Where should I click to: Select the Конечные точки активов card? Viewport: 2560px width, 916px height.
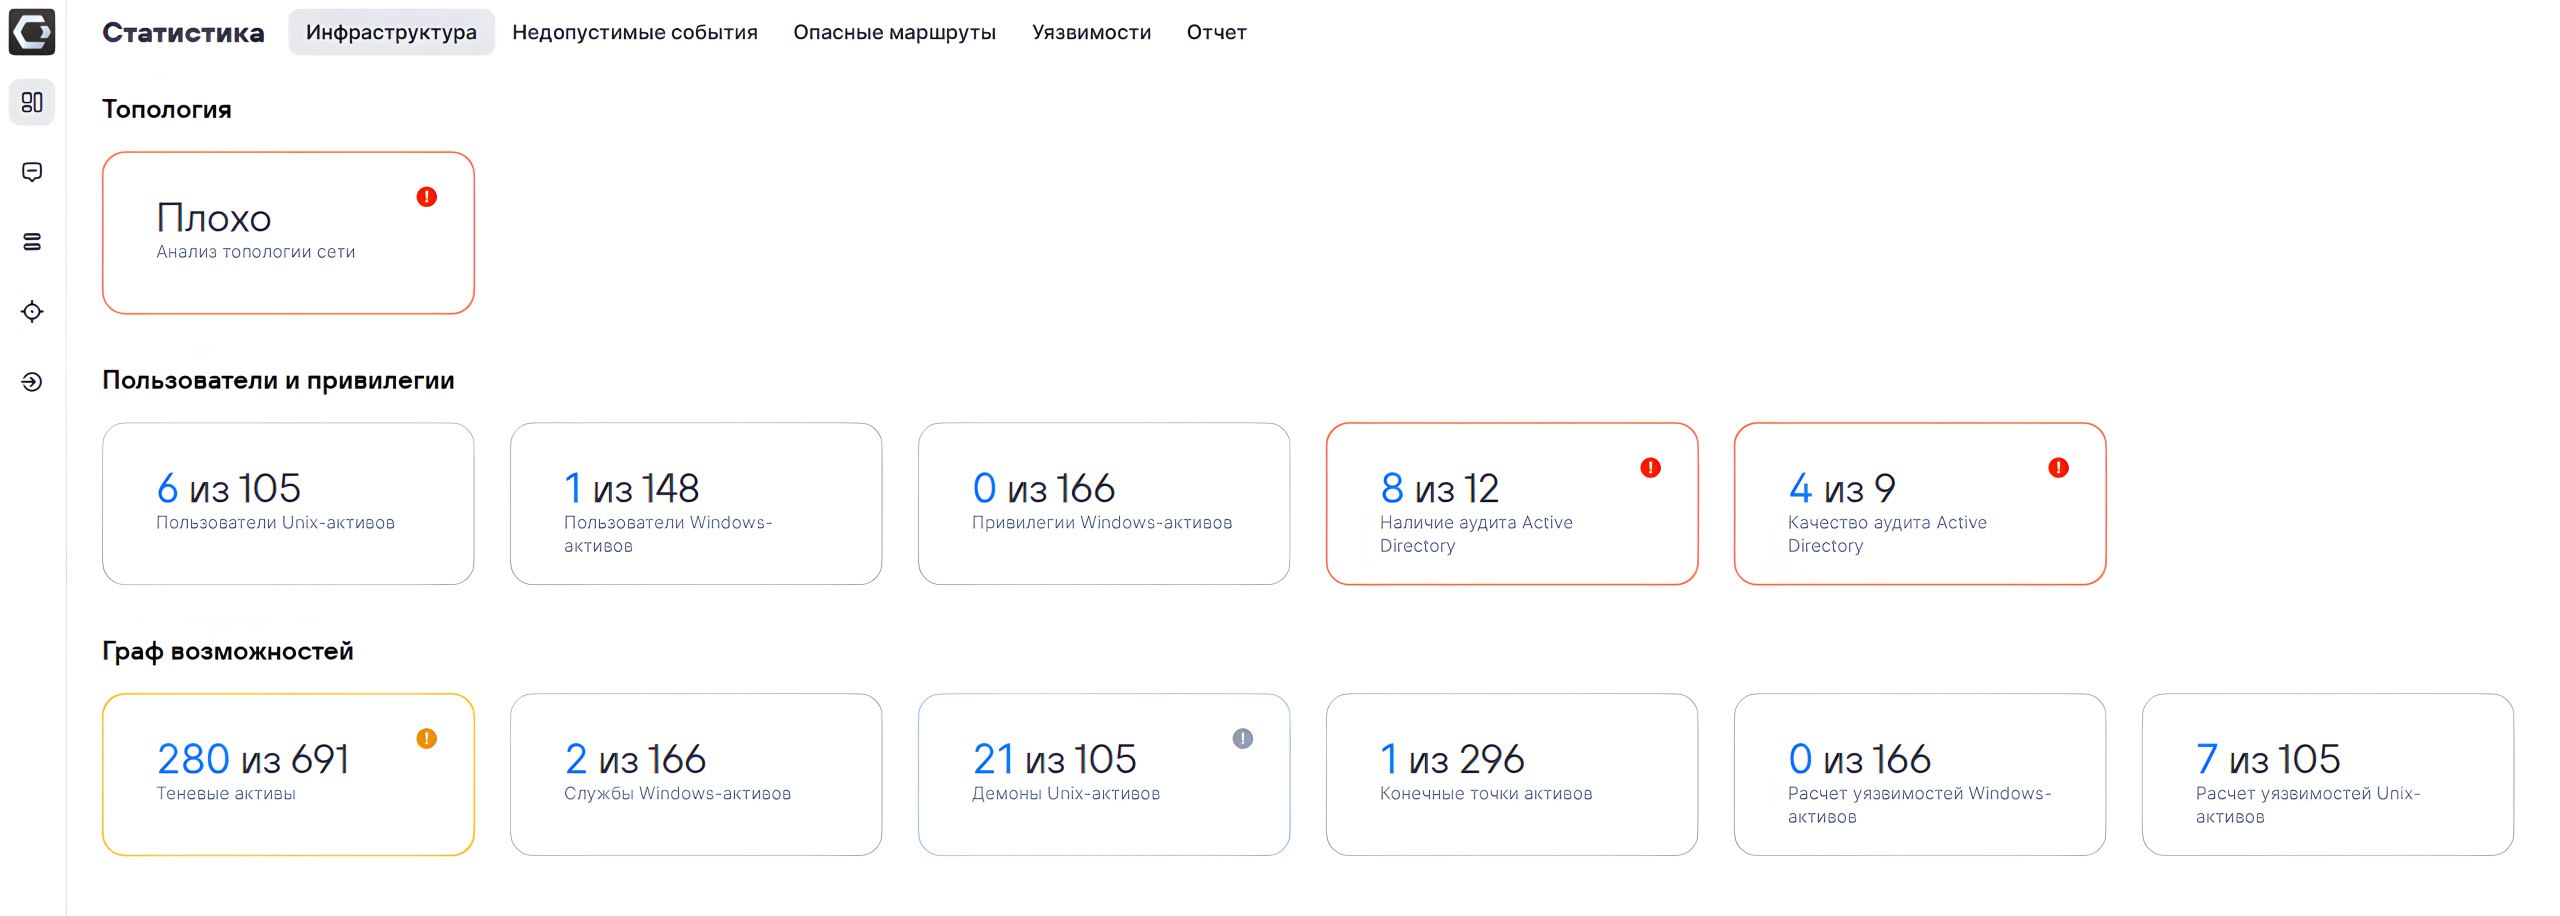(1512, 775)
